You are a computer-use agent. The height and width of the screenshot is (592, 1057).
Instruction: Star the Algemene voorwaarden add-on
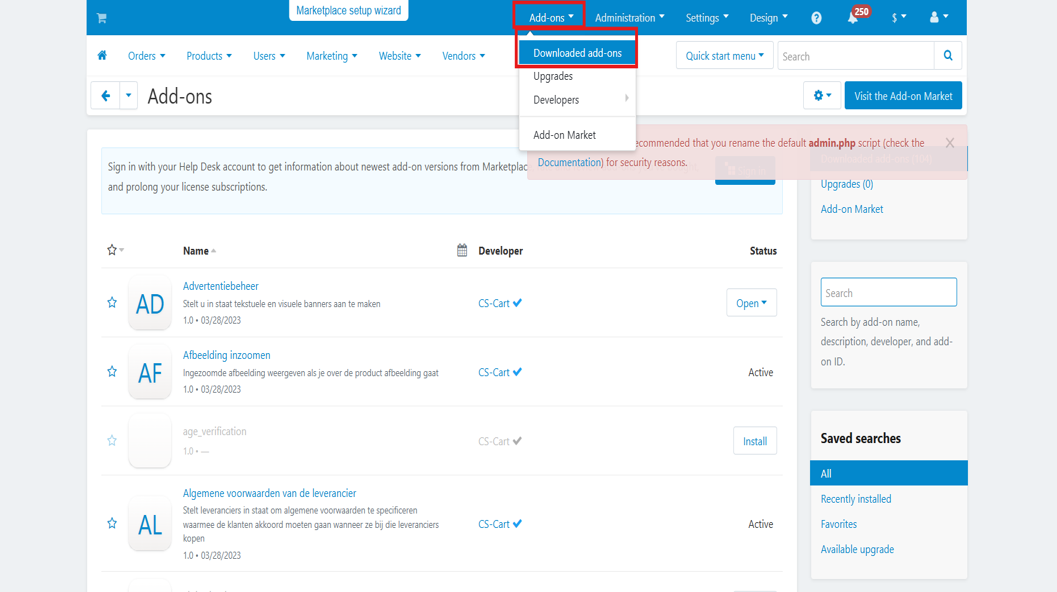[112, 524]
